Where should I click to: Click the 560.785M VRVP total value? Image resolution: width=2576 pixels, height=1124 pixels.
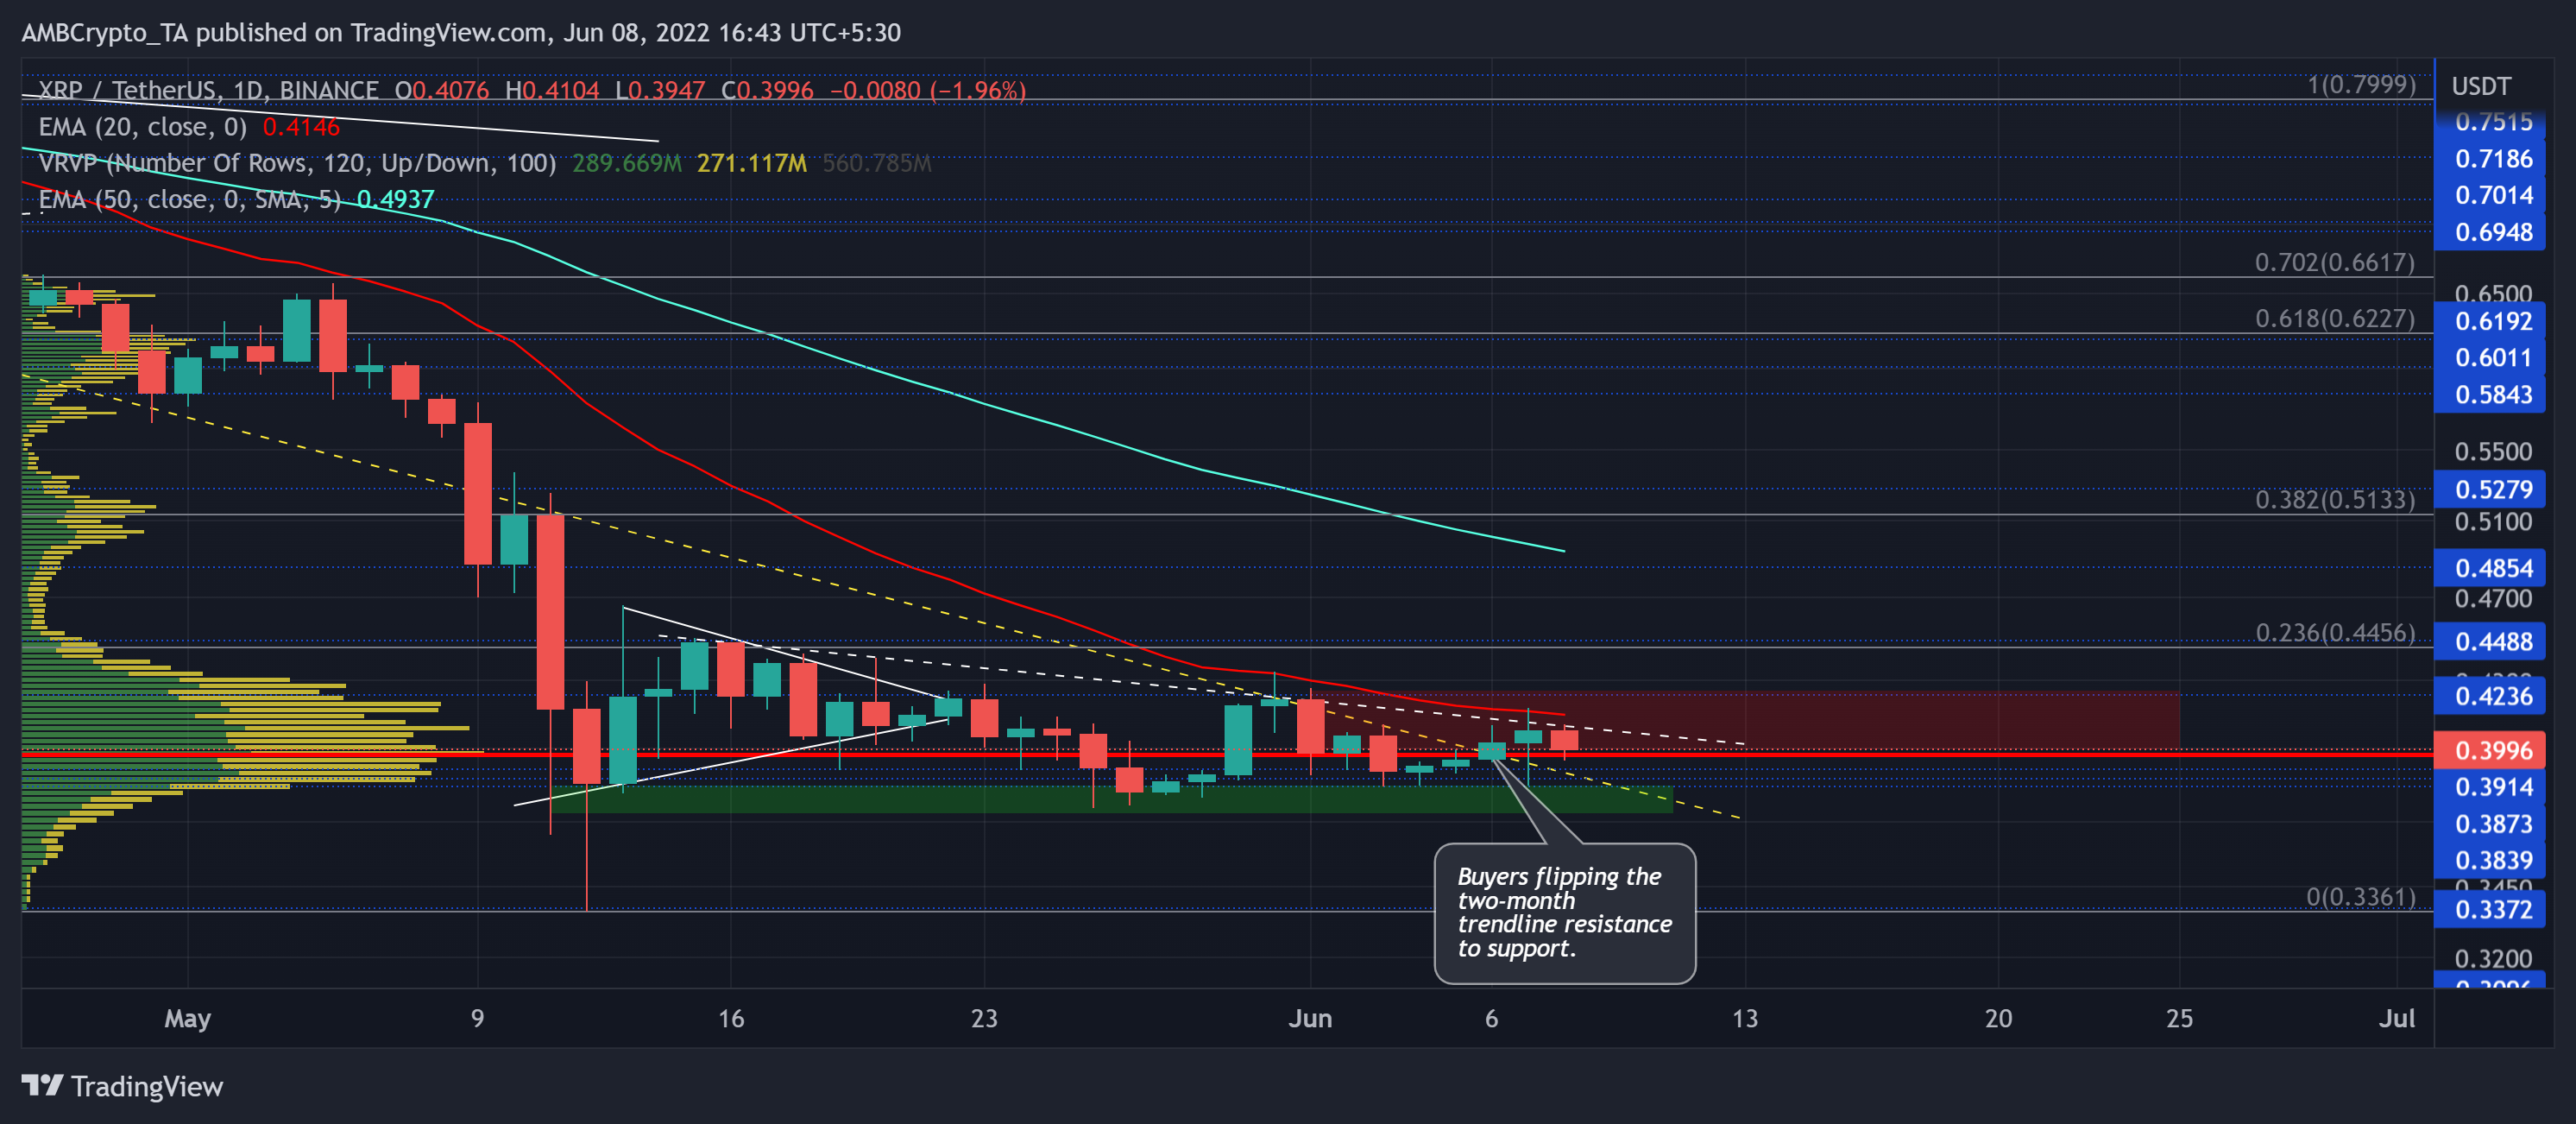pos(877,163)
